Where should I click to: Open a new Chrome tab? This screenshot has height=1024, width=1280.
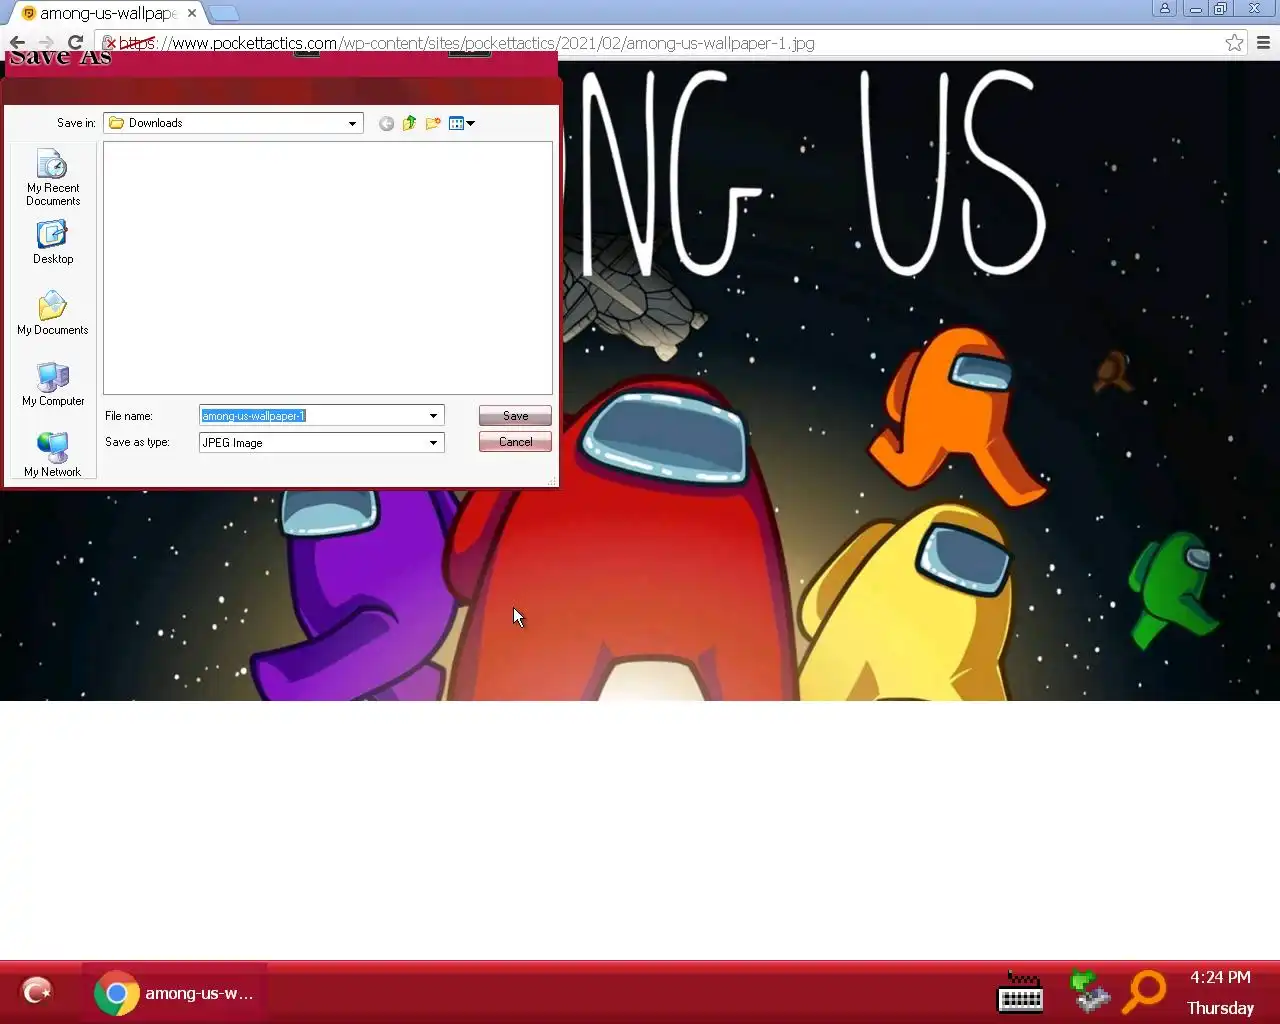[x=224, y=13]
